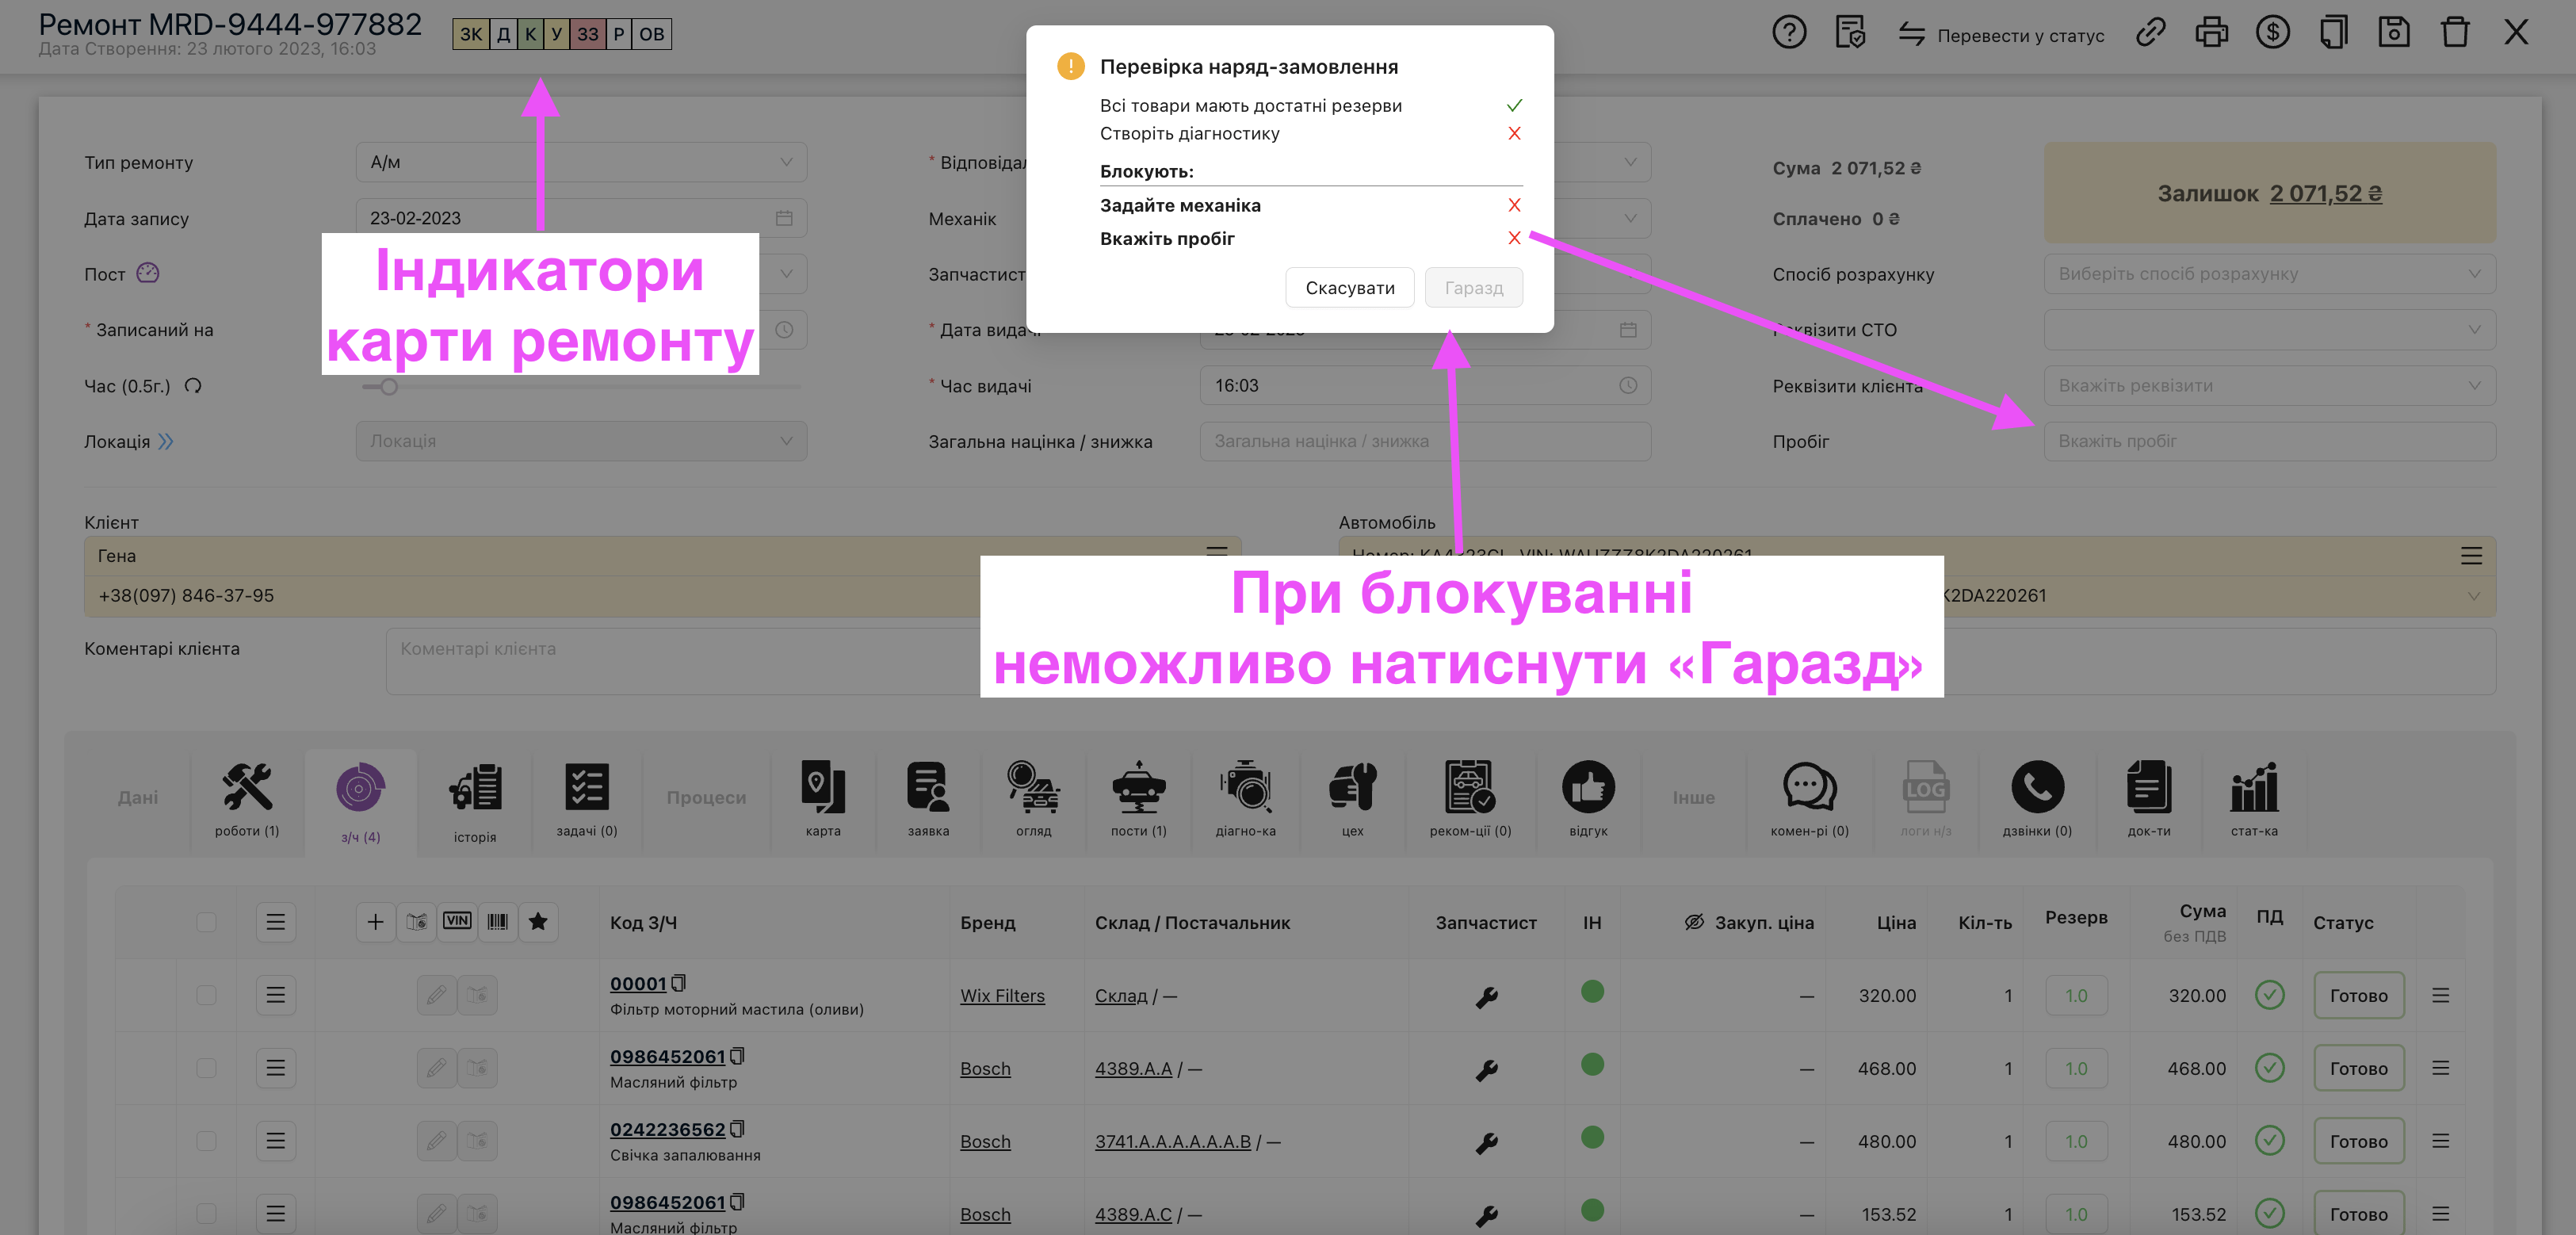Open the «відгук» feedback thumbs-up icon
Image resolution: width=2576 pixels, height=1235 pixels.
pos(1588,798)
